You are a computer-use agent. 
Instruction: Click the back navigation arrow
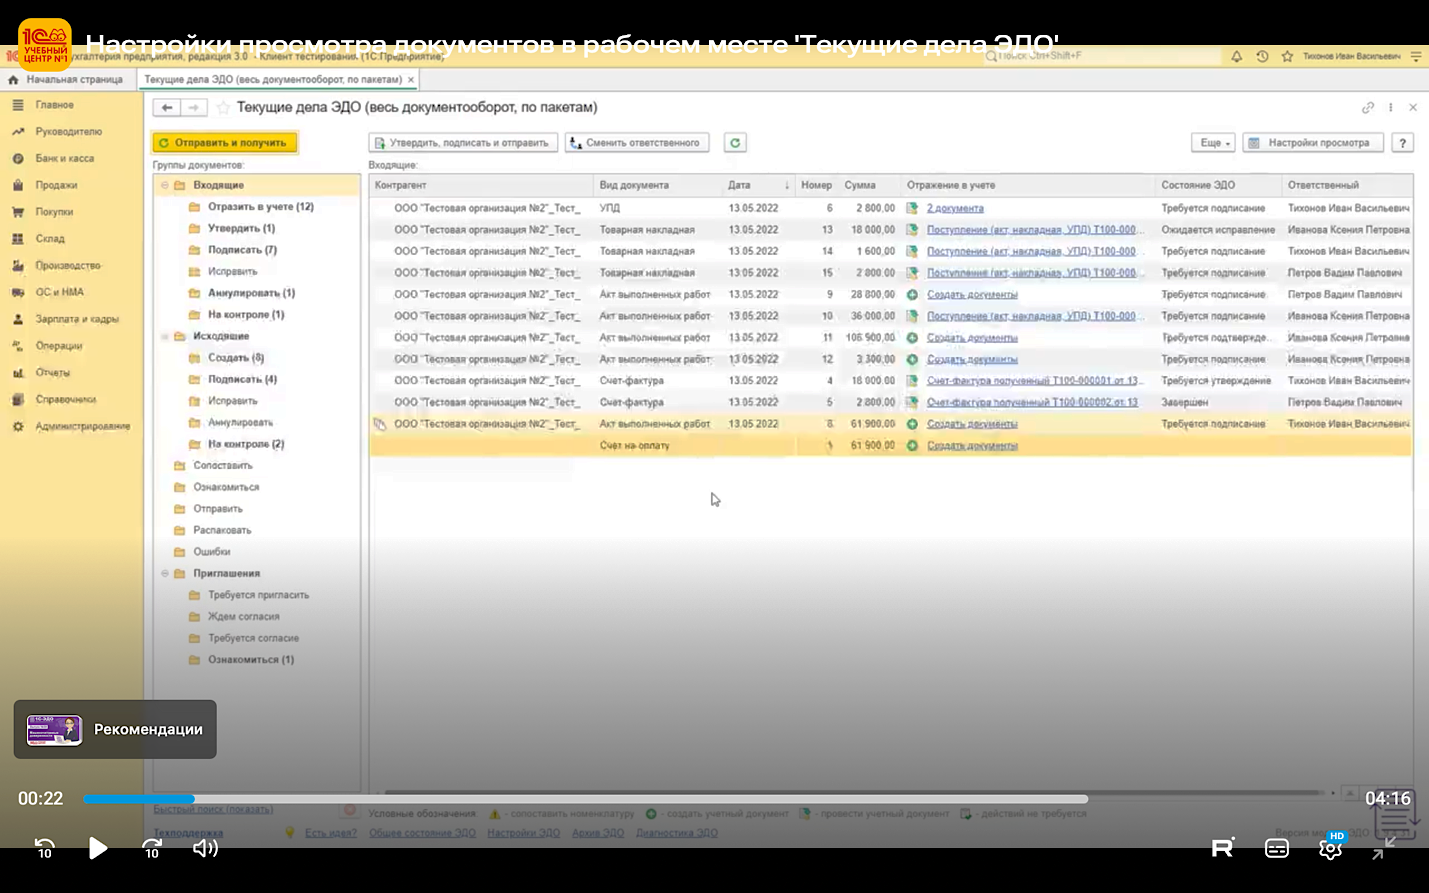[x=167, y=108]
